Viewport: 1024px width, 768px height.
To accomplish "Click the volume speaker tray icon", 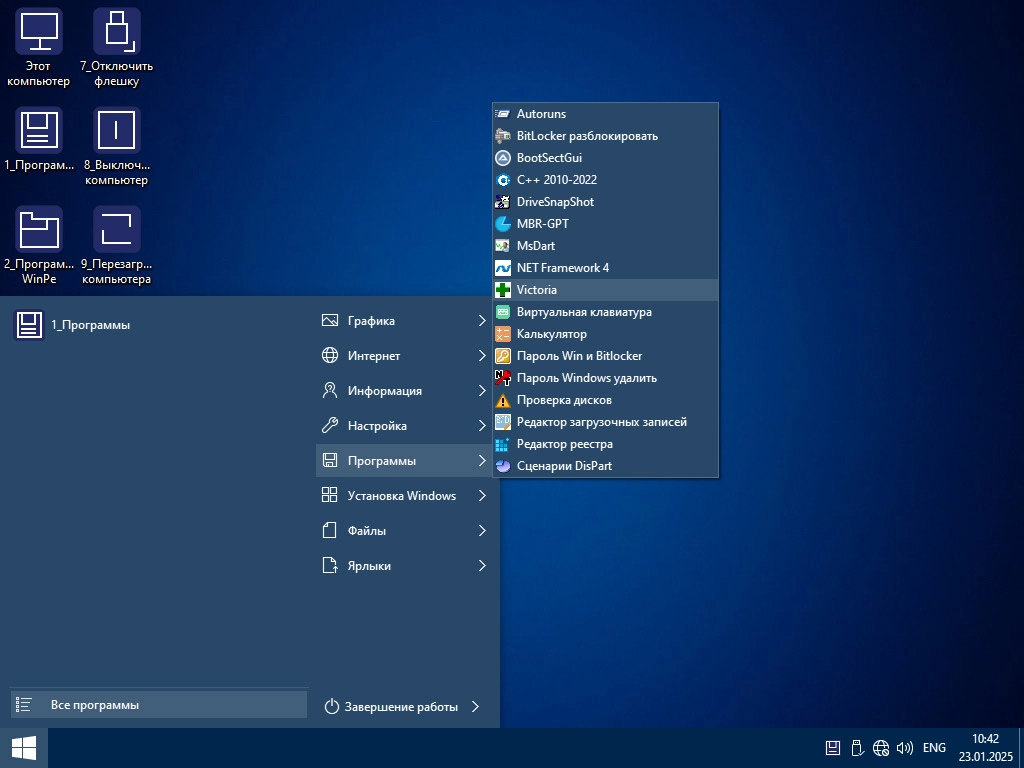I will coord(905,748).
